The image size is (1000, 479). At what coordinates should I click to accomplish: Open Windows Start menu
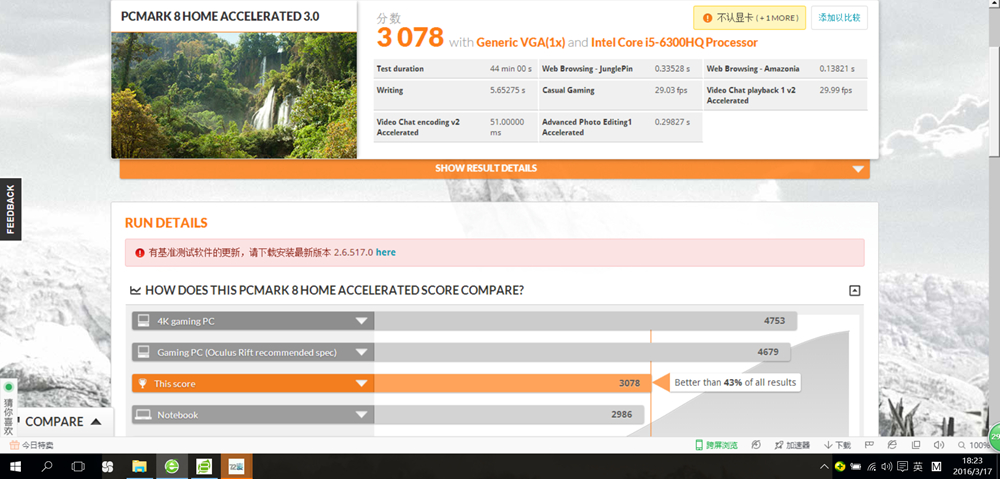15,467
